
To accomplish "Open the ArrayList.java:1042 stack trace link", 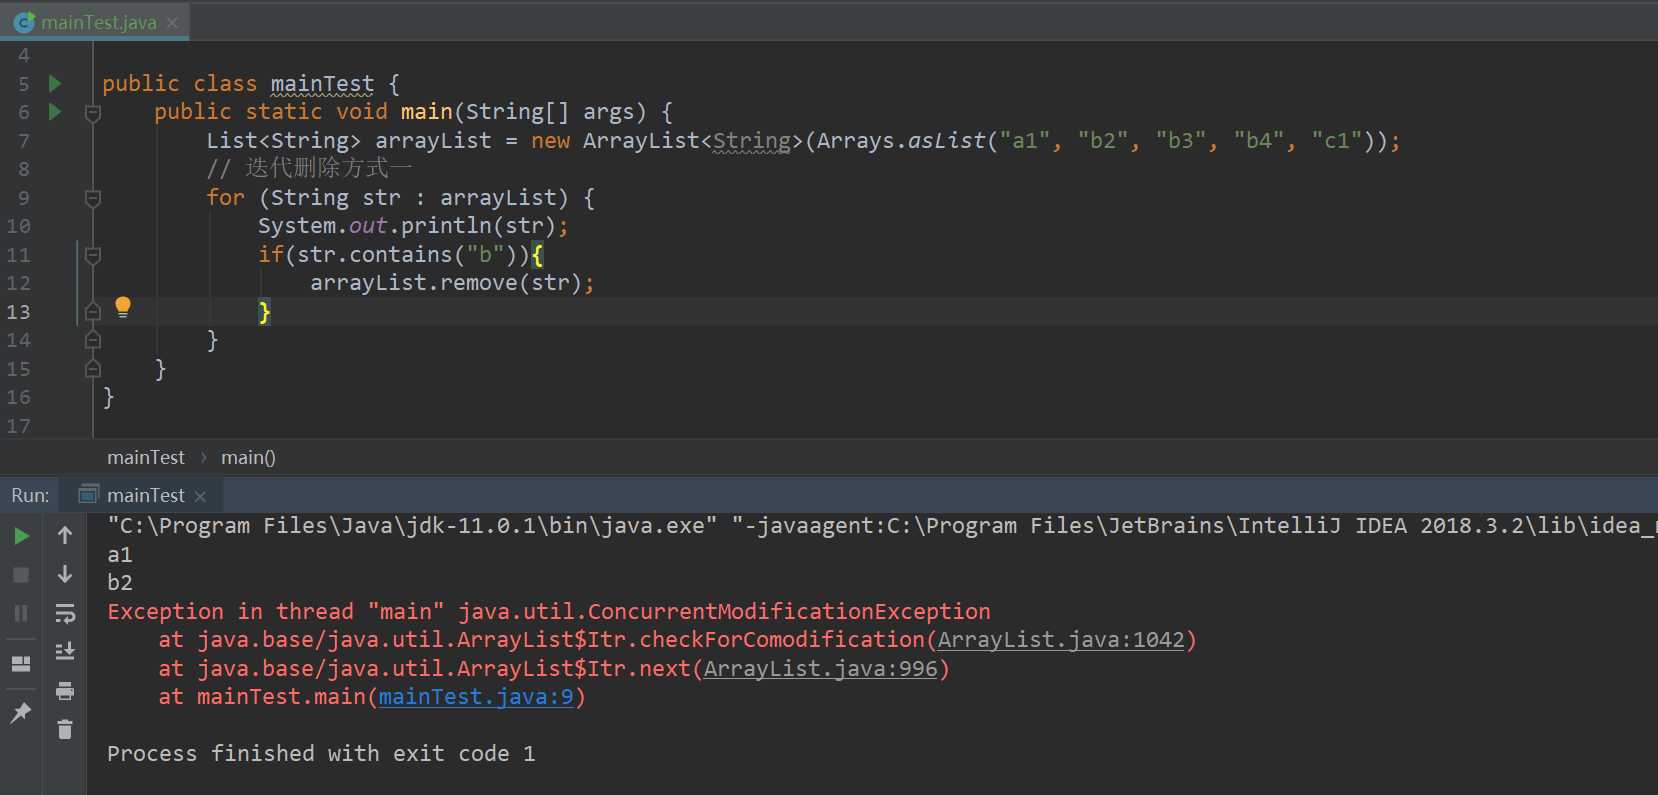I will pos(1061,640).
